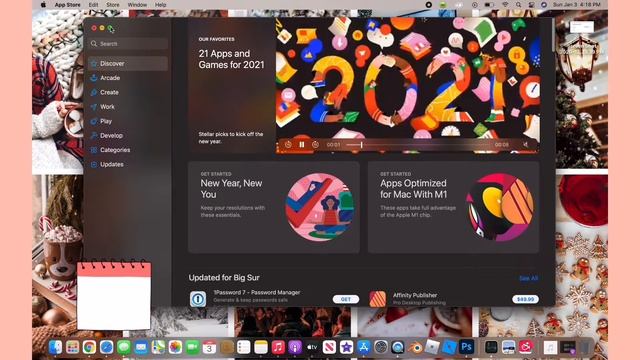Click the App Store Dock icon

pyautogui.click(x=364, y=347)
